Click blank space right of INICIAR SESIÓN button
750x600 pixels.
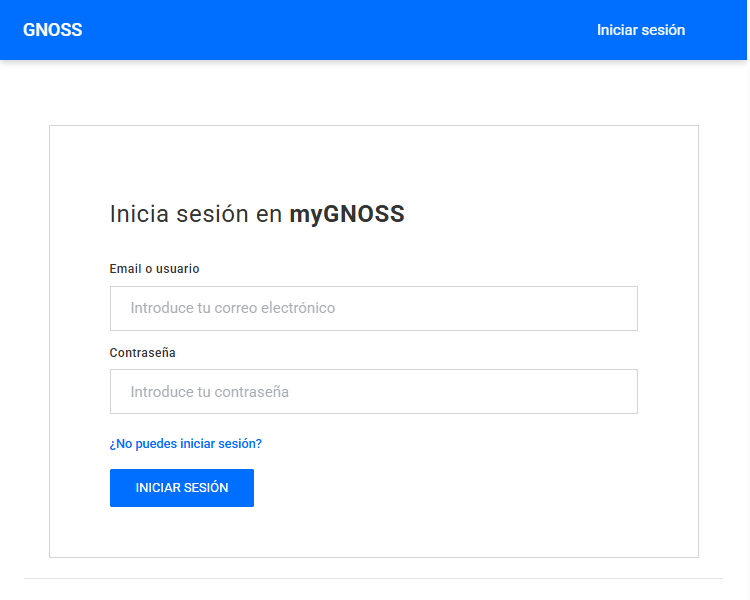pyautogui.click(x=450, y=488)
